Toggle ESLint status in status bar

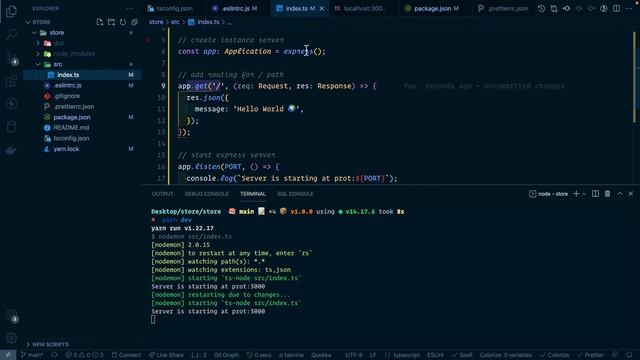point(435,355)
